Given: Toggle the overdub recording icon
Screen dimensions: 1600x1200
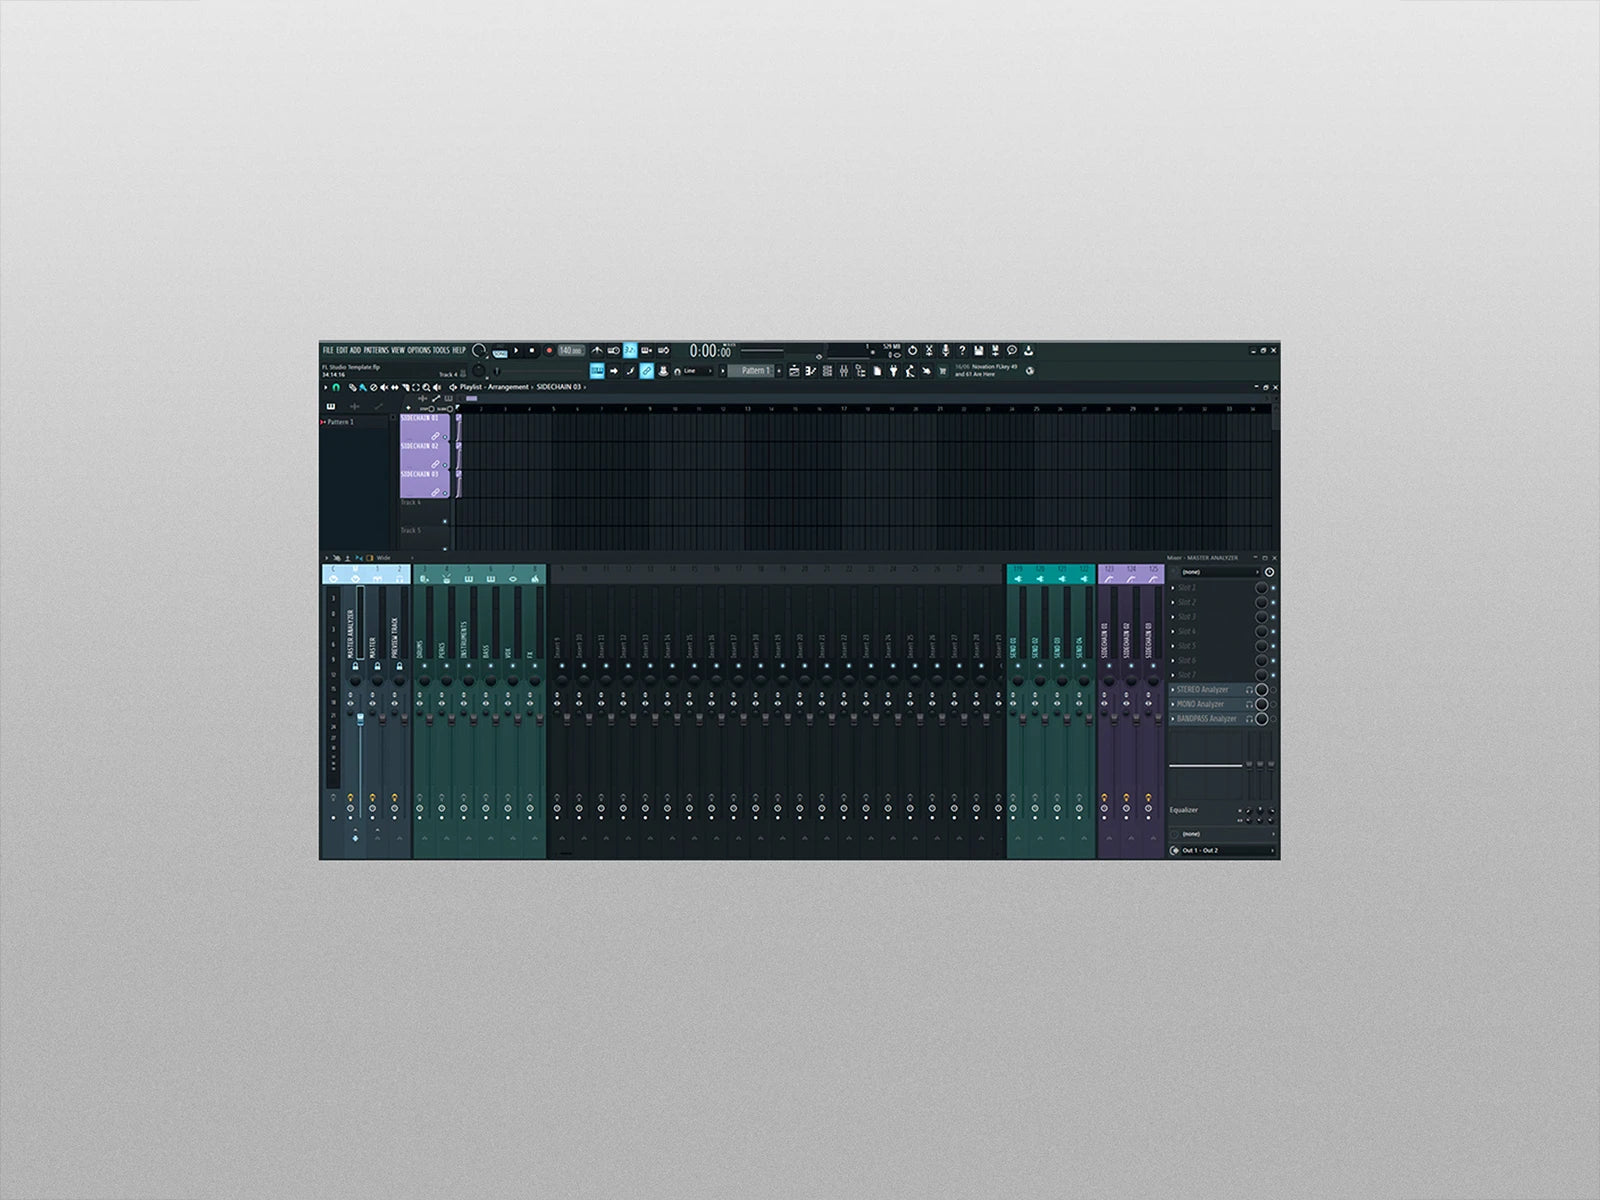Looking at the screenshot, I should [646, 350].
